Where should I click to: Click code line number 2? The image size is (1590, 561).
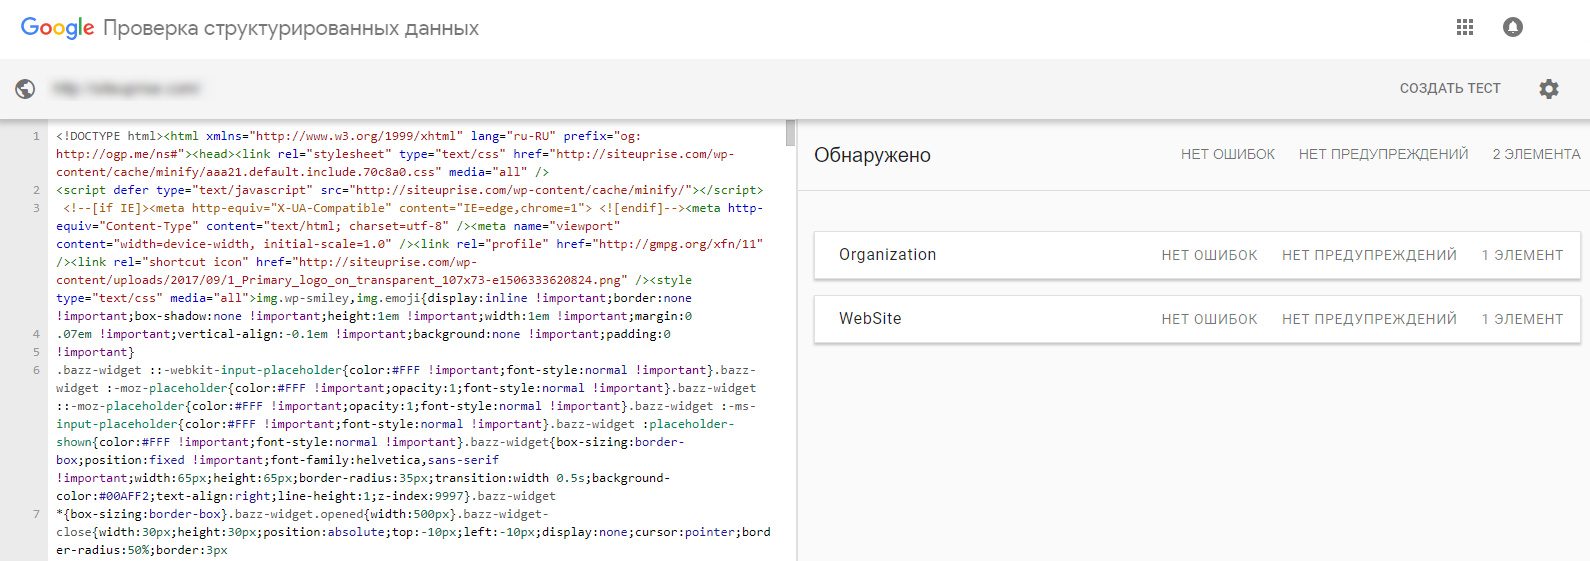pyautogui.click(x=36, y=190)
